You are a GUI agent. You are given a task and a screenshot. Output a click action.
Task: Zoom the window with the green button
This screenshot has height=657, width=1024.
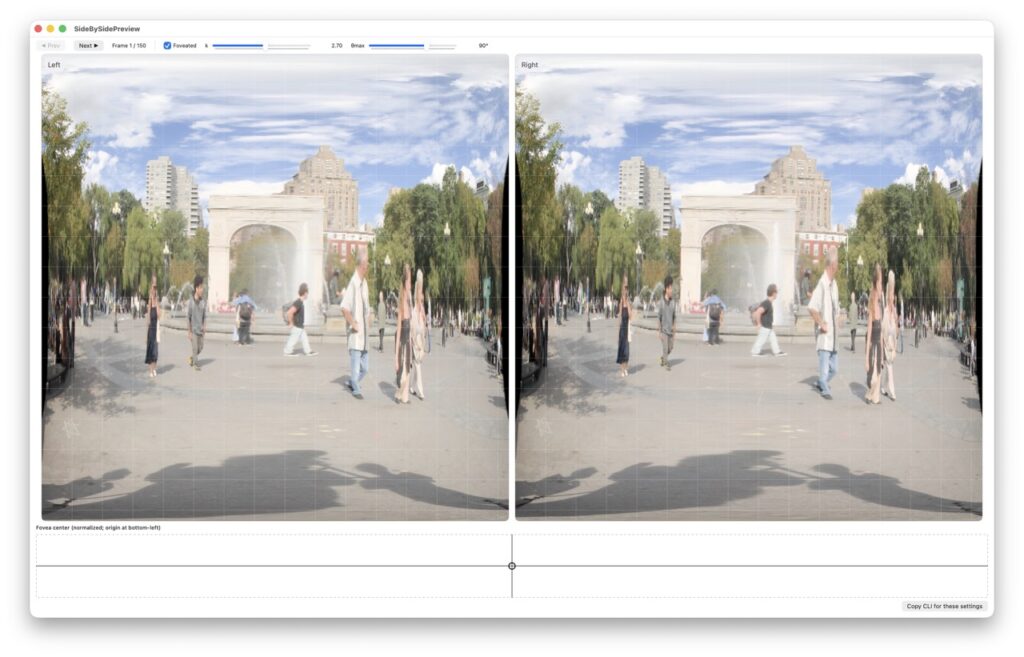(x=62, y=29)
